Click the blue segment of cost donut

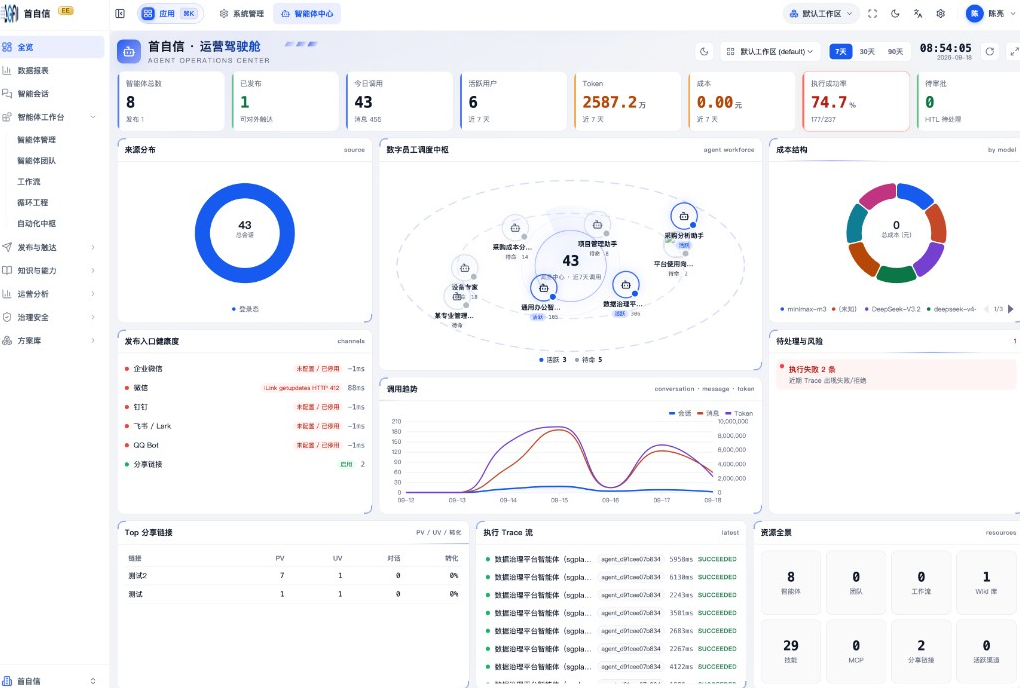(x=914, y=194)
